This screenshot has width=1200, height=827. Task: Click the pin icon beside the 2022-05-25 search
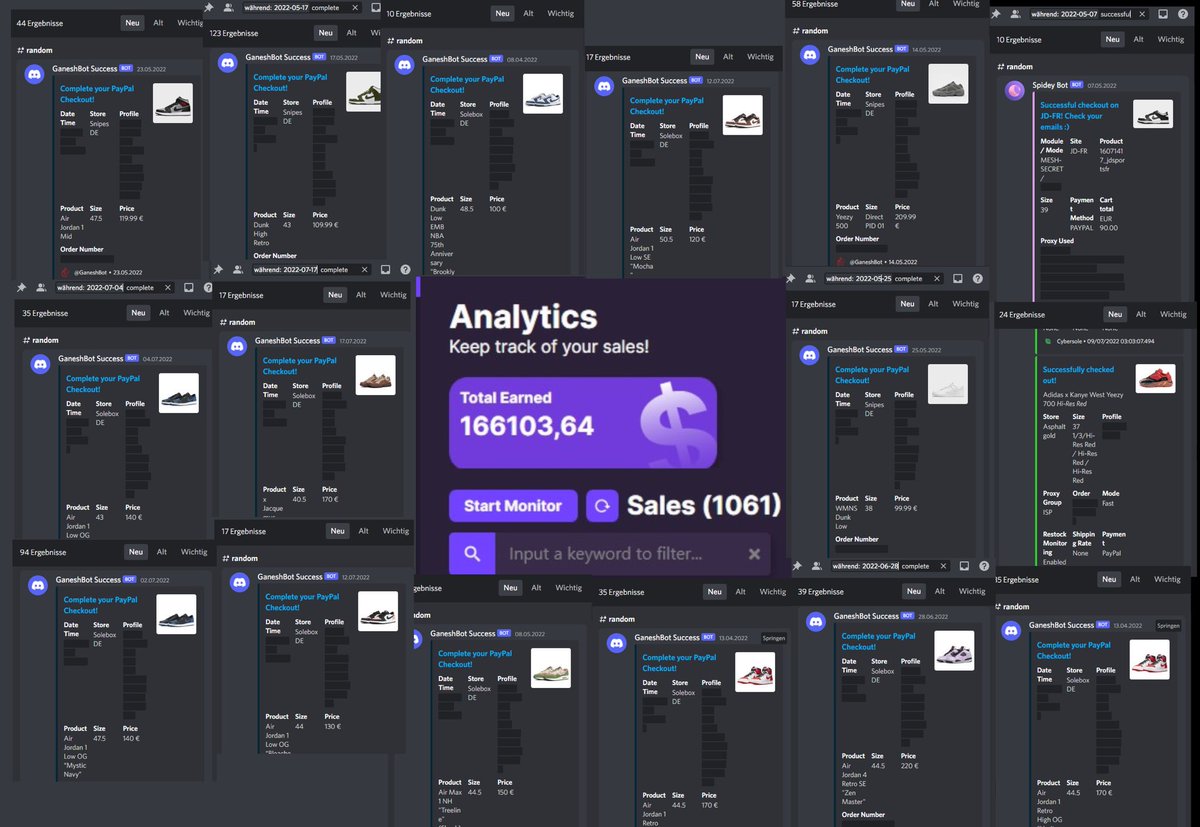(790, 279)
